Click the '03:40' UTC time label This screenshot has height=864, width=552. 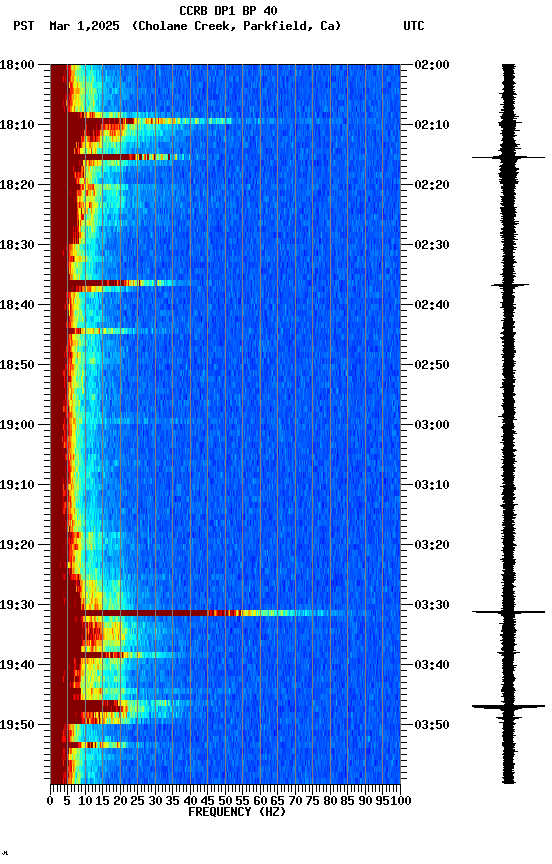pyautogui.click(x=432, y=666)
